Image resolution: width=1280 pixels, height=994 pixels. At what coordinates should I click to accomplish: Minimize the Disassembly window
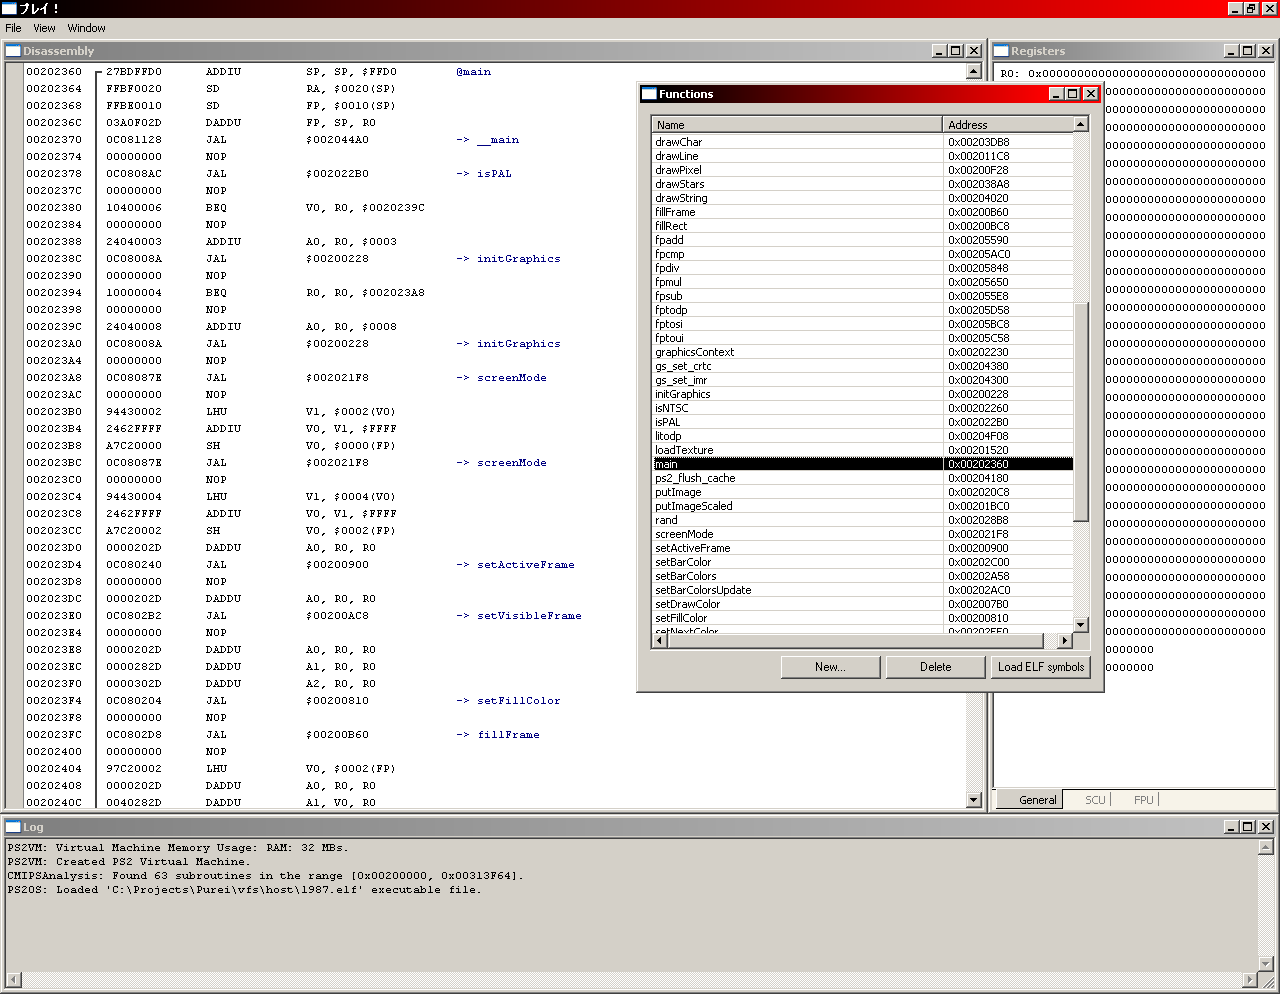point(939,51)
